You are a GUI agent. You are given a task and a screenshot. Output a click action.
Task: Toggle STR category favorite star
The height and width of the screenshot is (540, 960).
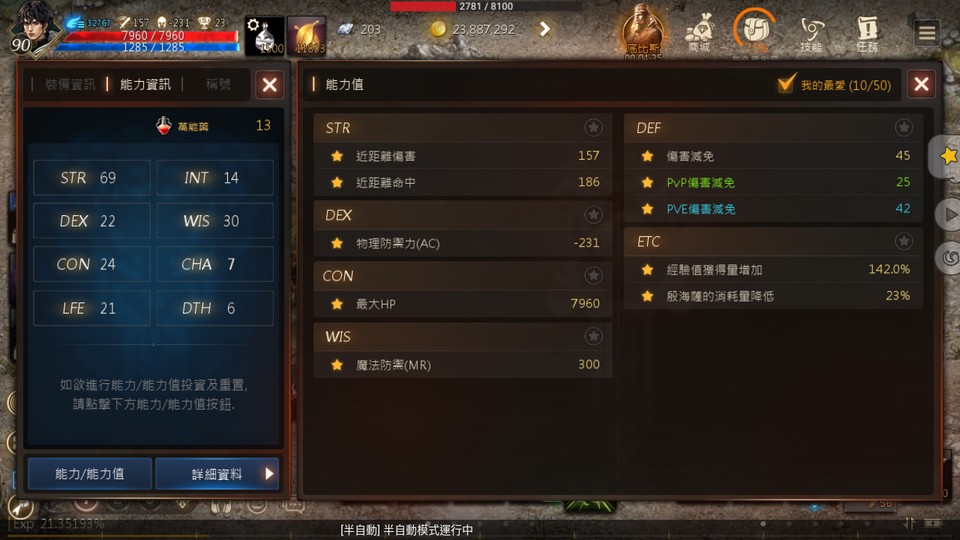click(593, 127)
